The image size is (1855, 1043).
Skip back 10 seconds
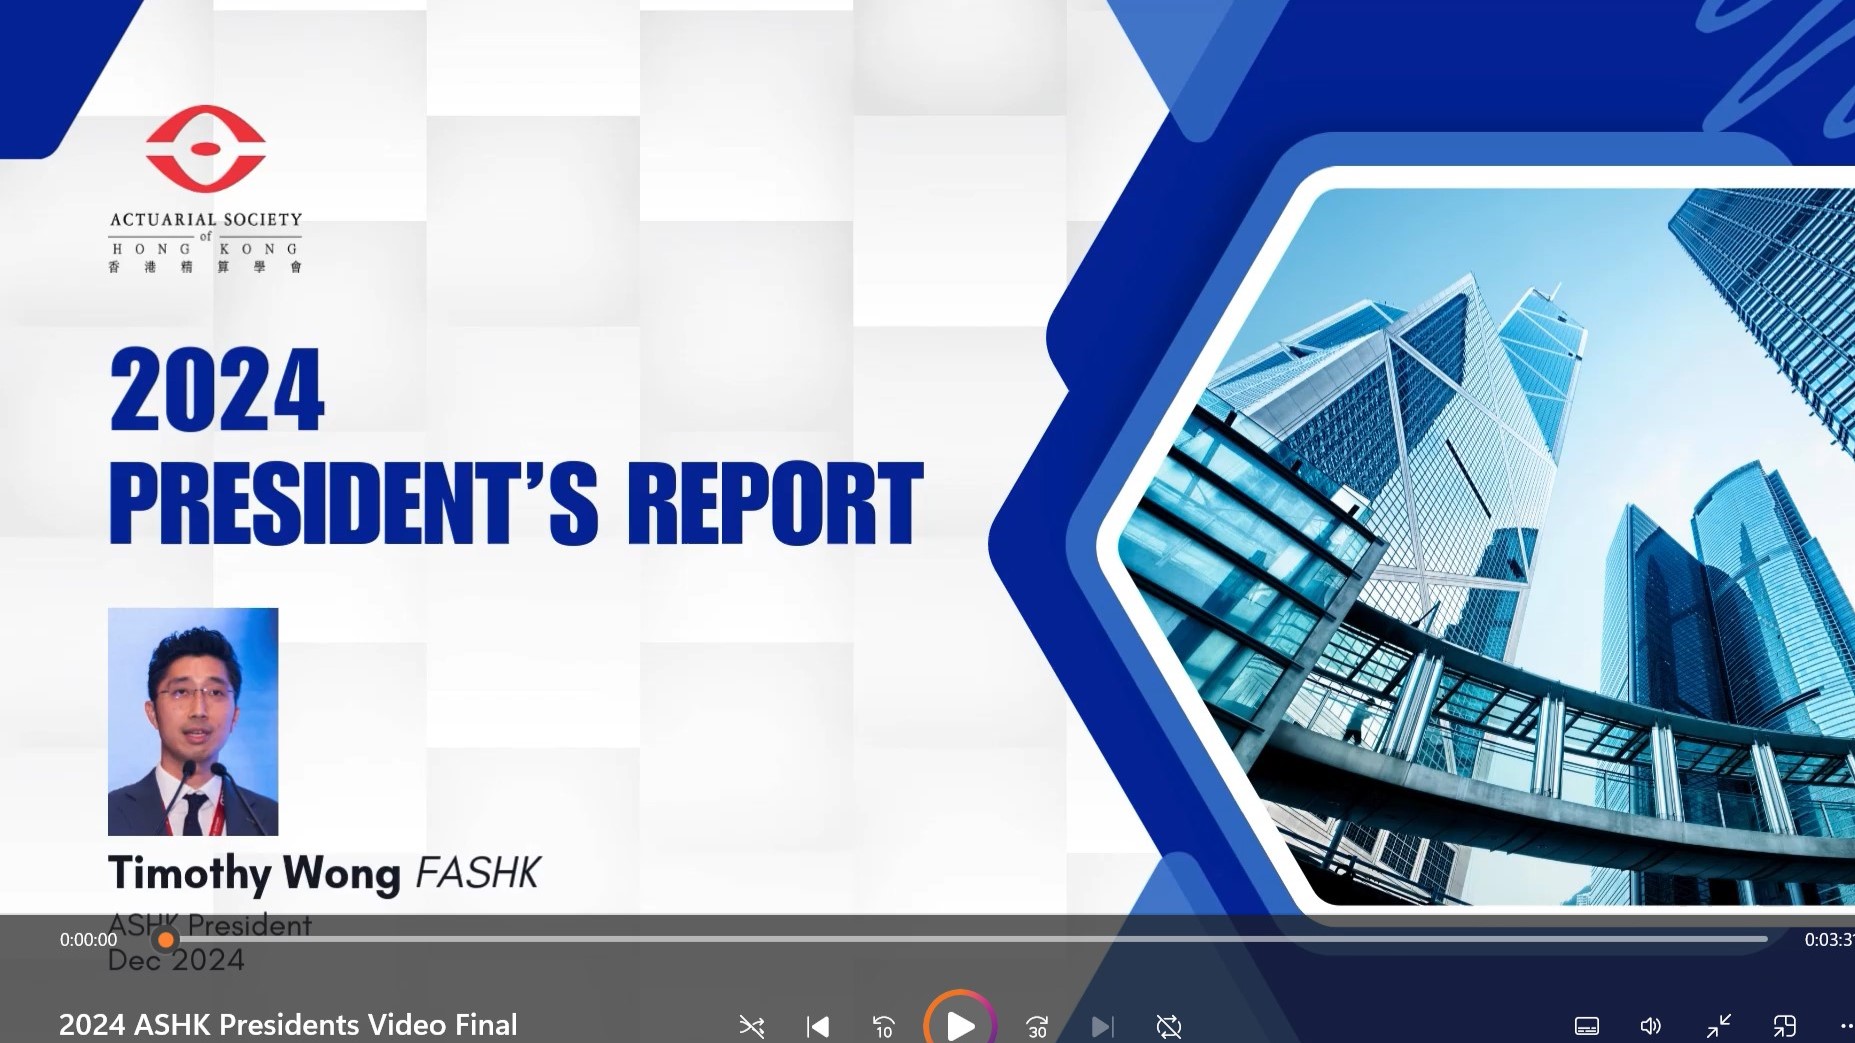pos(884,1026)
